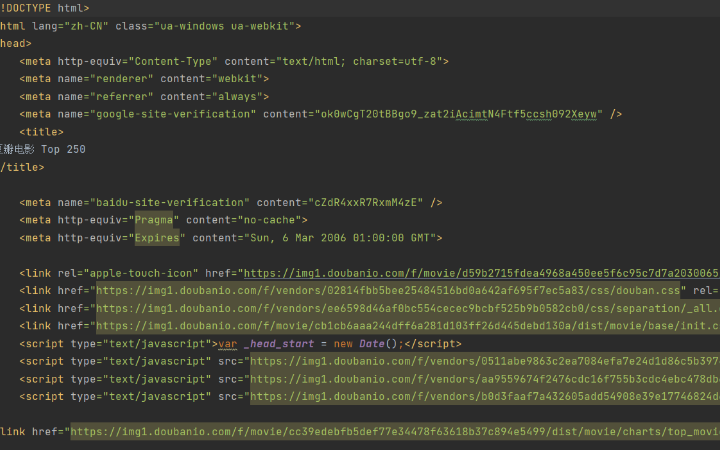
Task: Click the closing /title> tag
Action: 22,168
